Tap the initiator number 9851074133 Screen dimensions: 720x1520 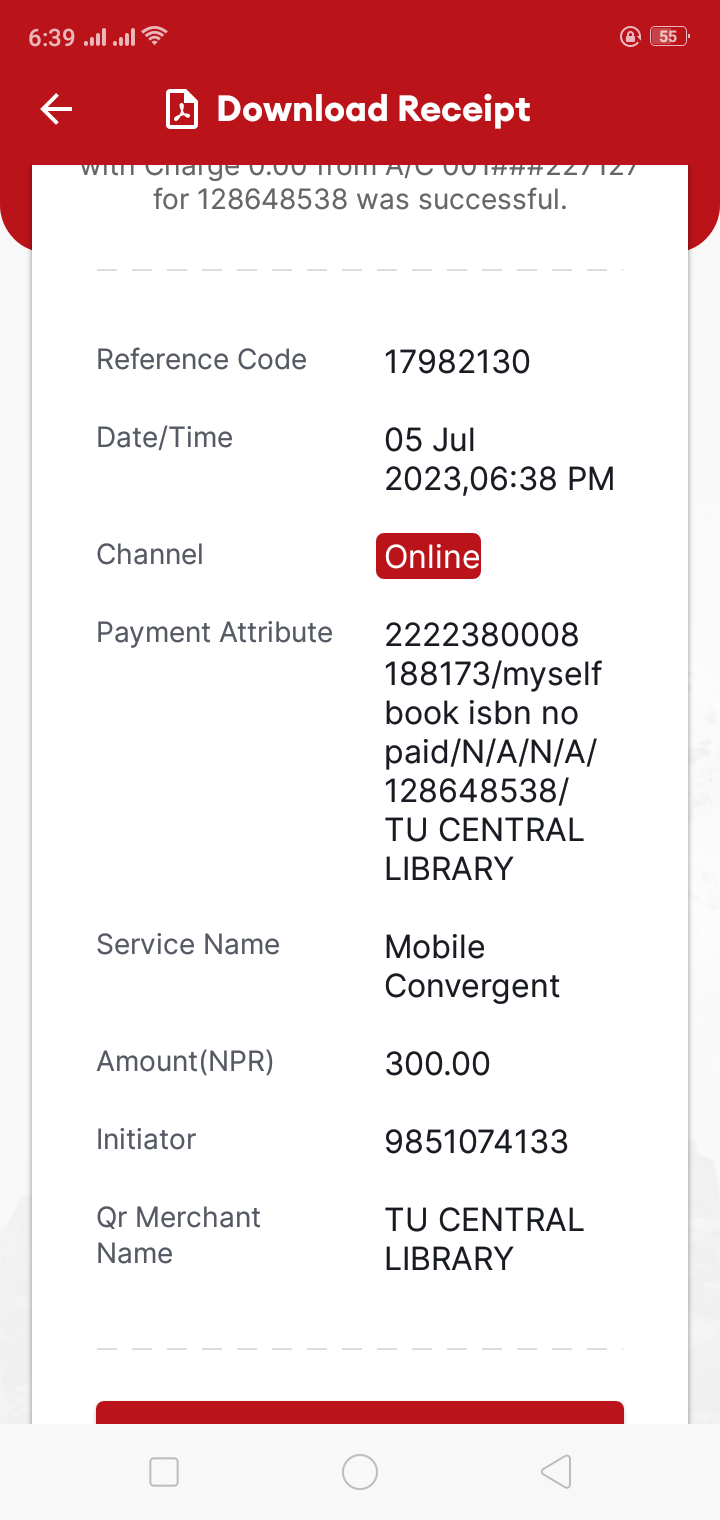click(x=476, y=1142)
